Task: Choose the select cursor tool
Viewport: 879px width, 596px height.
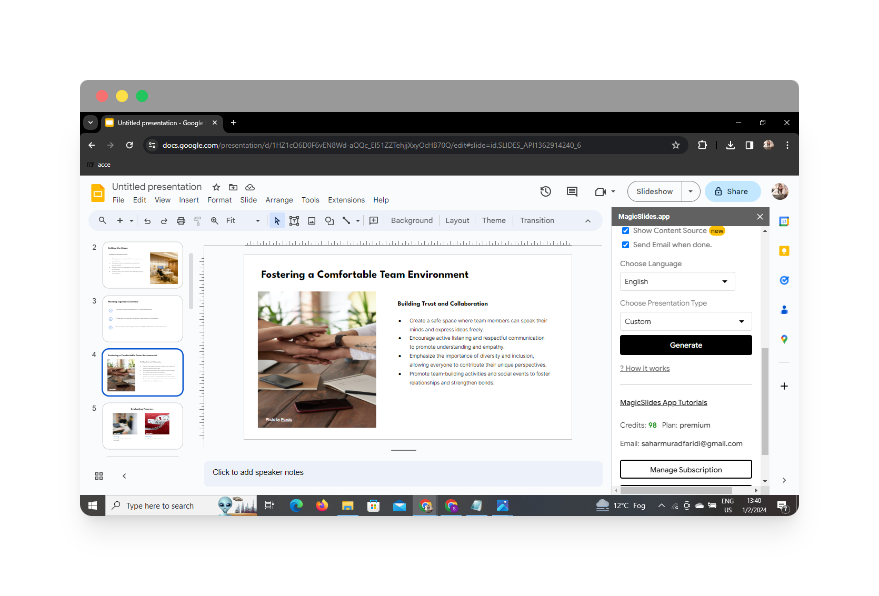Action: [x=277, y=221]
